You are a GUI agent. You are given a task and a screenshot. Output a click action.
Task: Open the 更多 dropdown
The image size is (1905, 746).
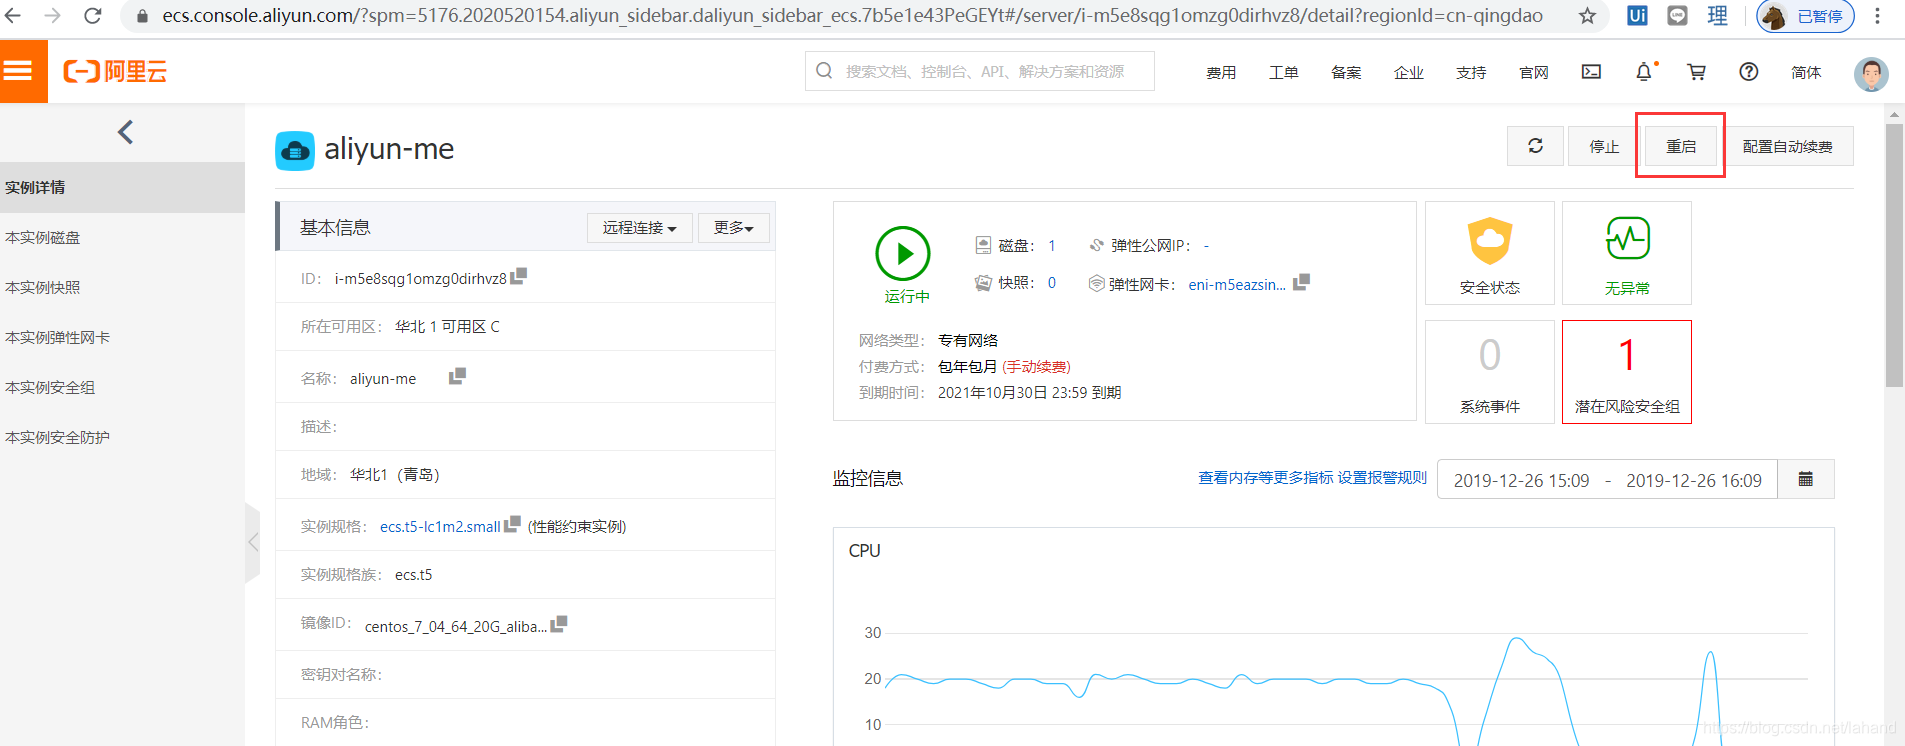(733, 228)
